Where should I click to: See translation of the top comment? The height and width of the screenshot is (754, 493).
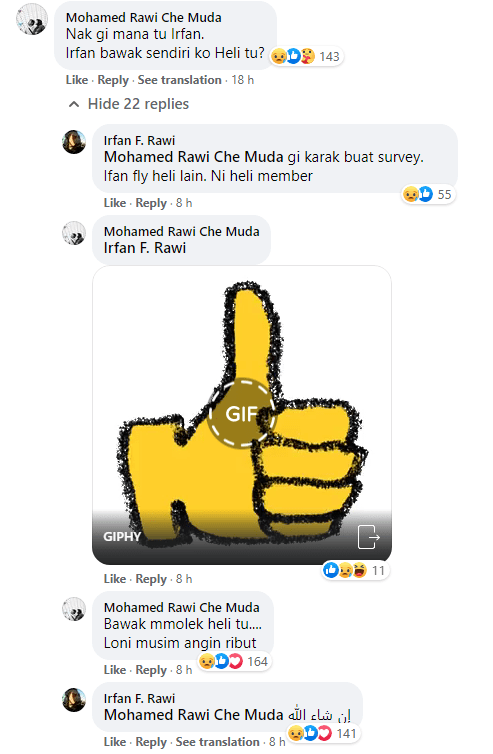tap(179, 80)
